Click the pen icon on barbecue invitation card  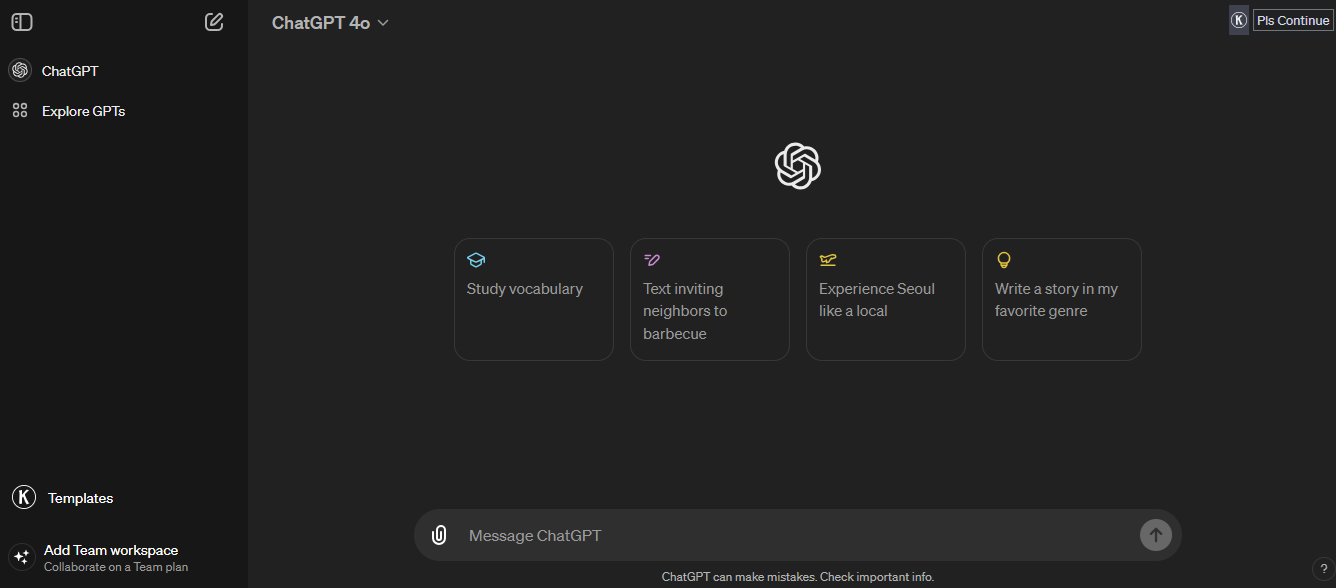(x=652, y=260)
